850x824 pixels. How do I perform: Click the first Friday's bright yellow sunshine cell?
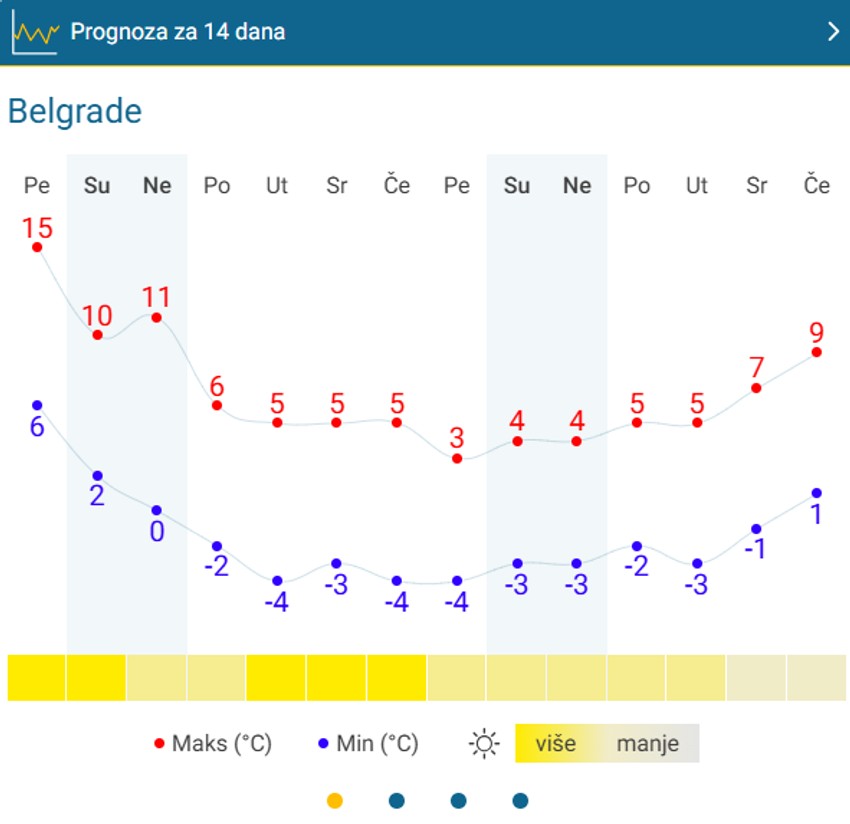coord(37,678)
